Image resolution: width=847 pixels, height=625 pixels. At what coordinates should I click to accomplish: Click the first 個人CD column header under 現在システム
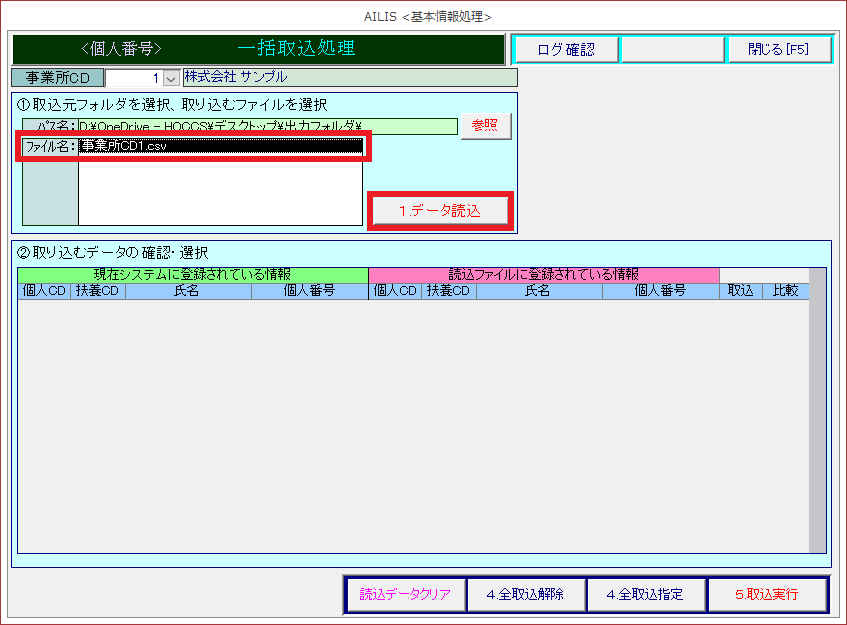click(45, 292)
